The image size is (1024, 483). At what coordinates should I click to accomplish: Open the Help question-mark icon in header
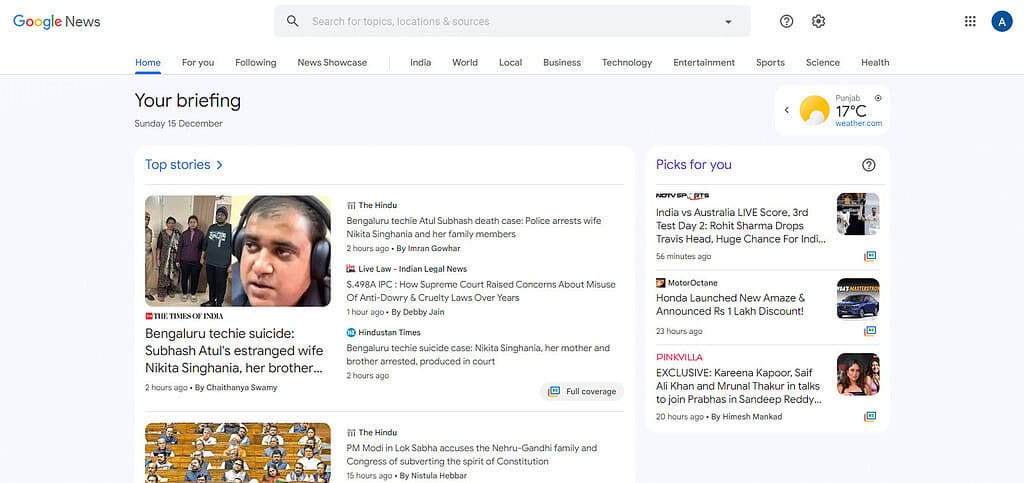[x=786, y=22]
